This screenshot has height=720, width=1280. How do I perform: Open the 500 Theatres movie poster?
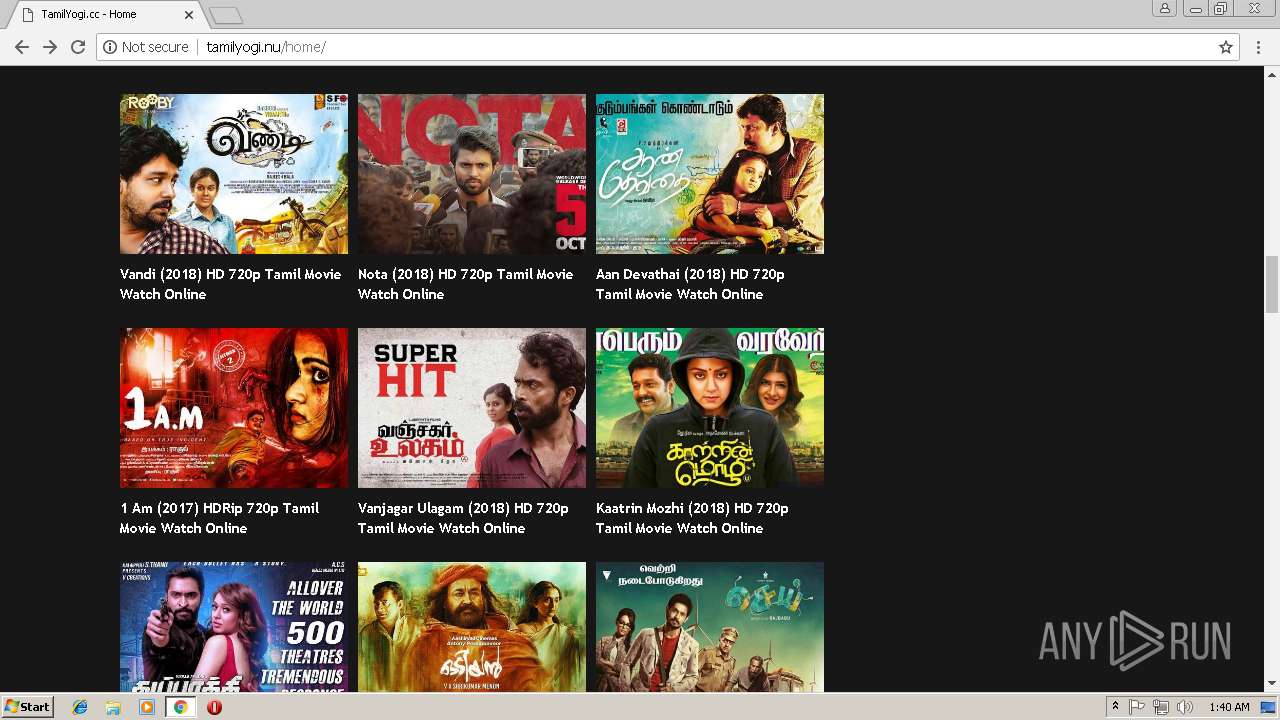pyautogui.click(x=234, y=627)
